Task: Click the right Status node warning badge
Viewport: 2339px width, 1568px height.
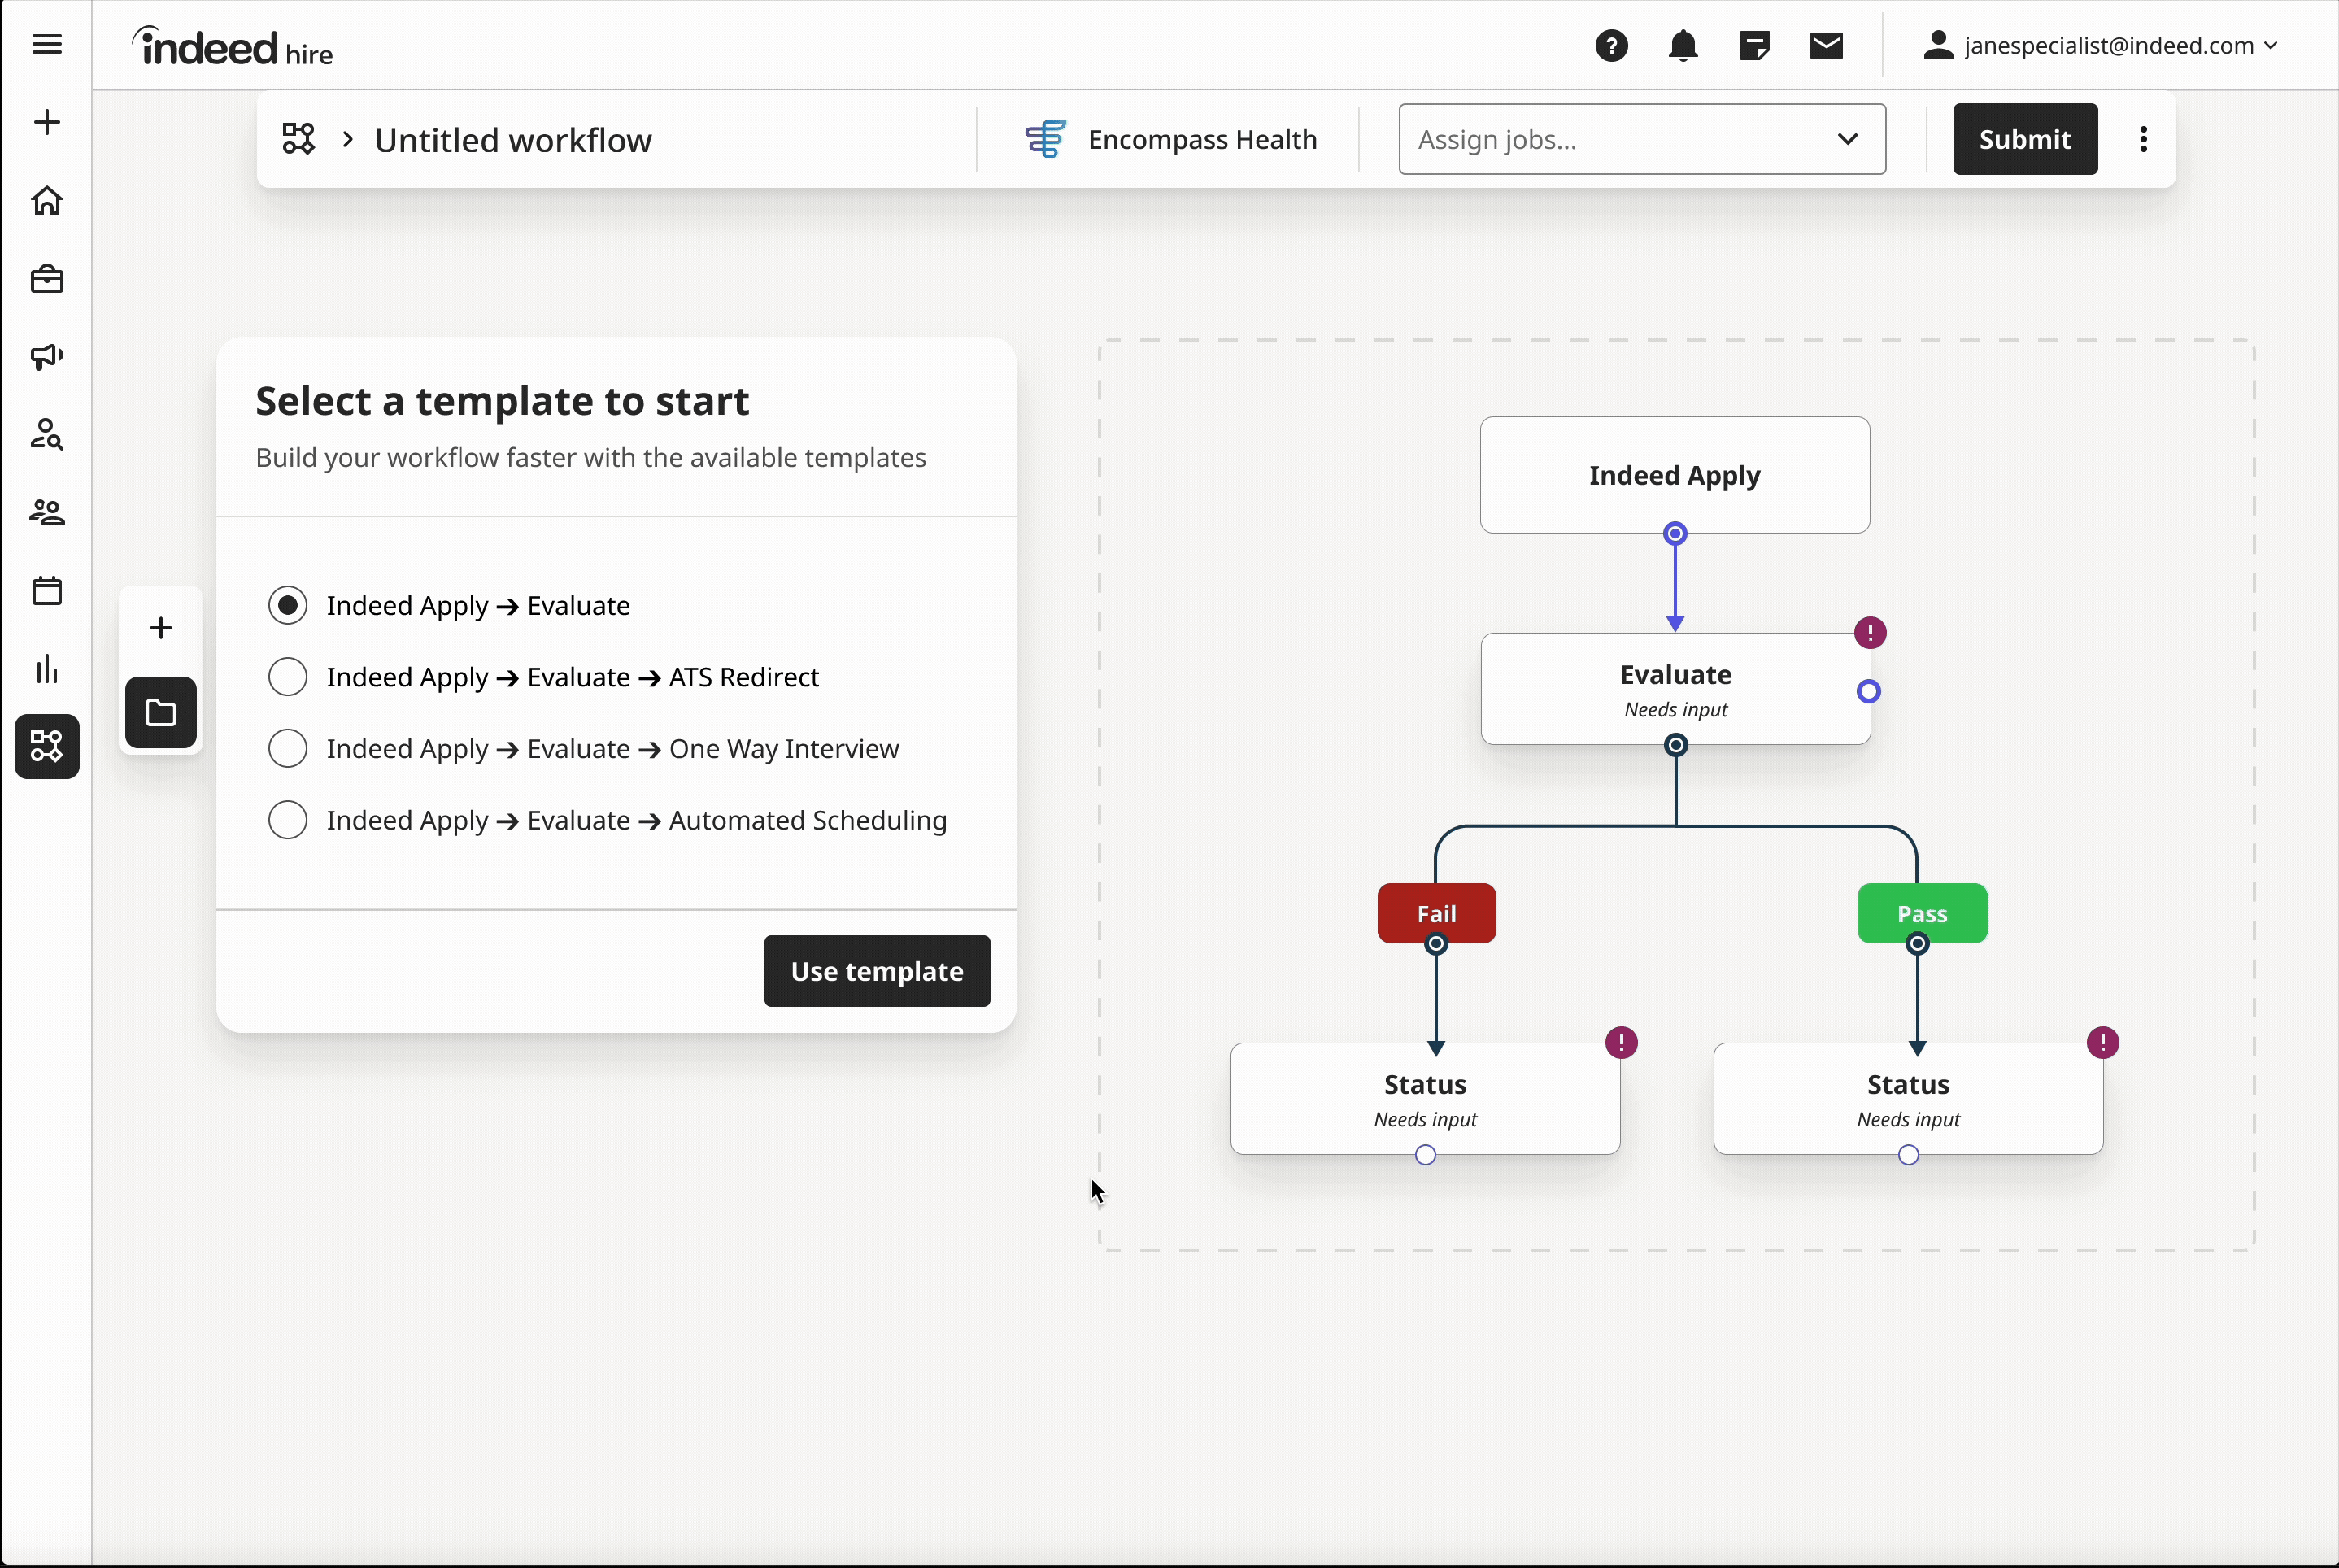Action: [2102, 1043]
